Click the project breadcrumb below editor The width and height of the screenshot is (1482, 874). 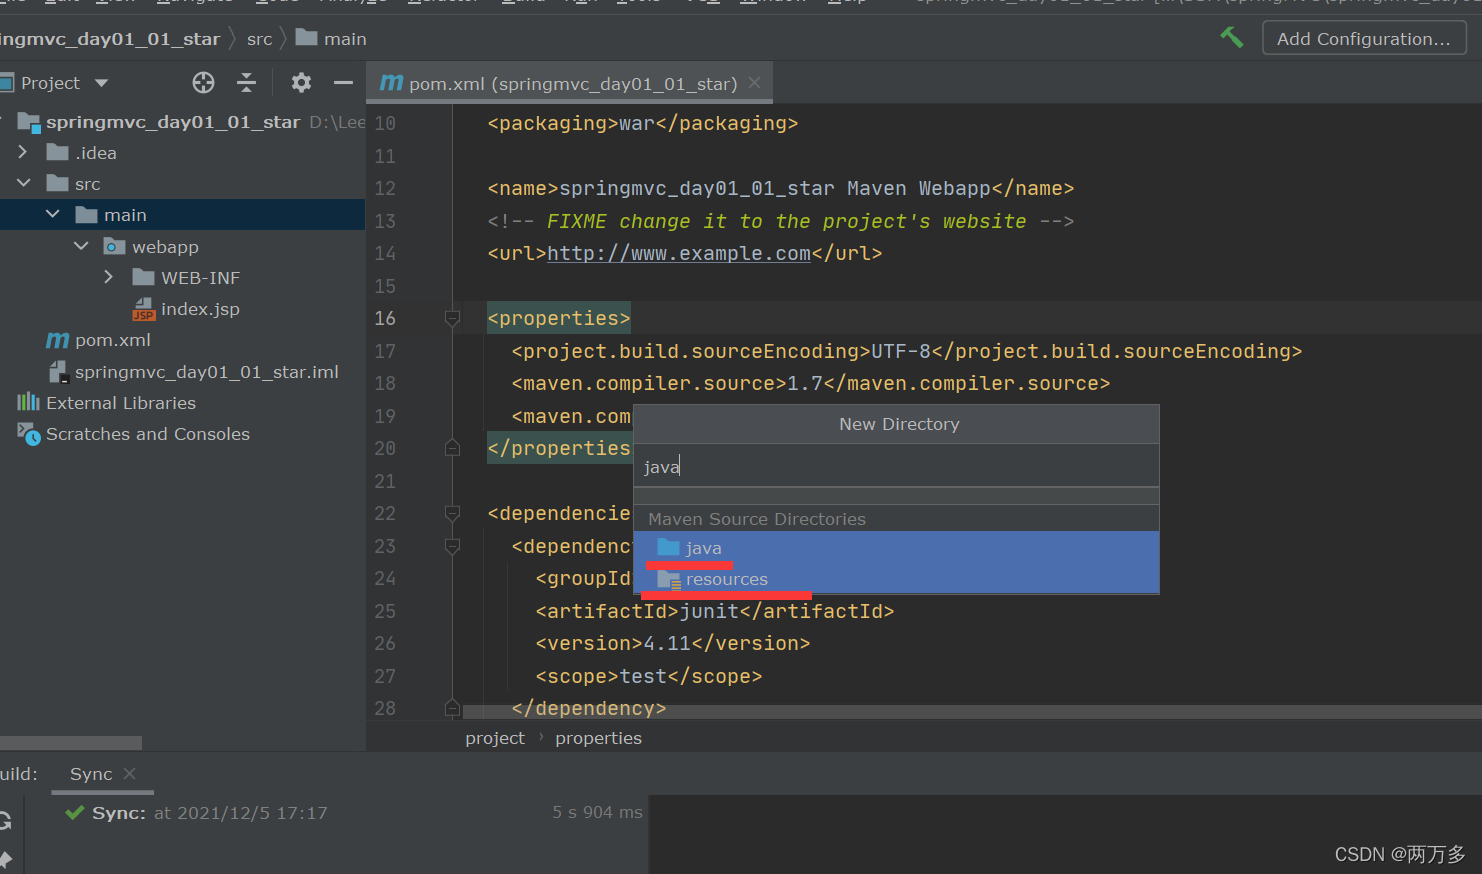pyautogui.click(x=494, y=738)
